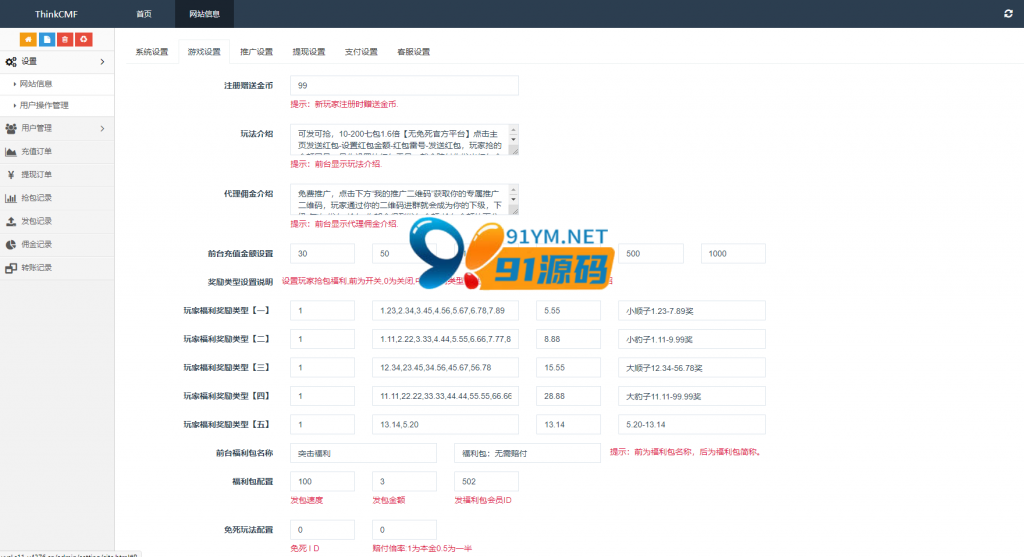Focus the recharge amount field showing 1000
1024x557 pixels.
[733, 253]
